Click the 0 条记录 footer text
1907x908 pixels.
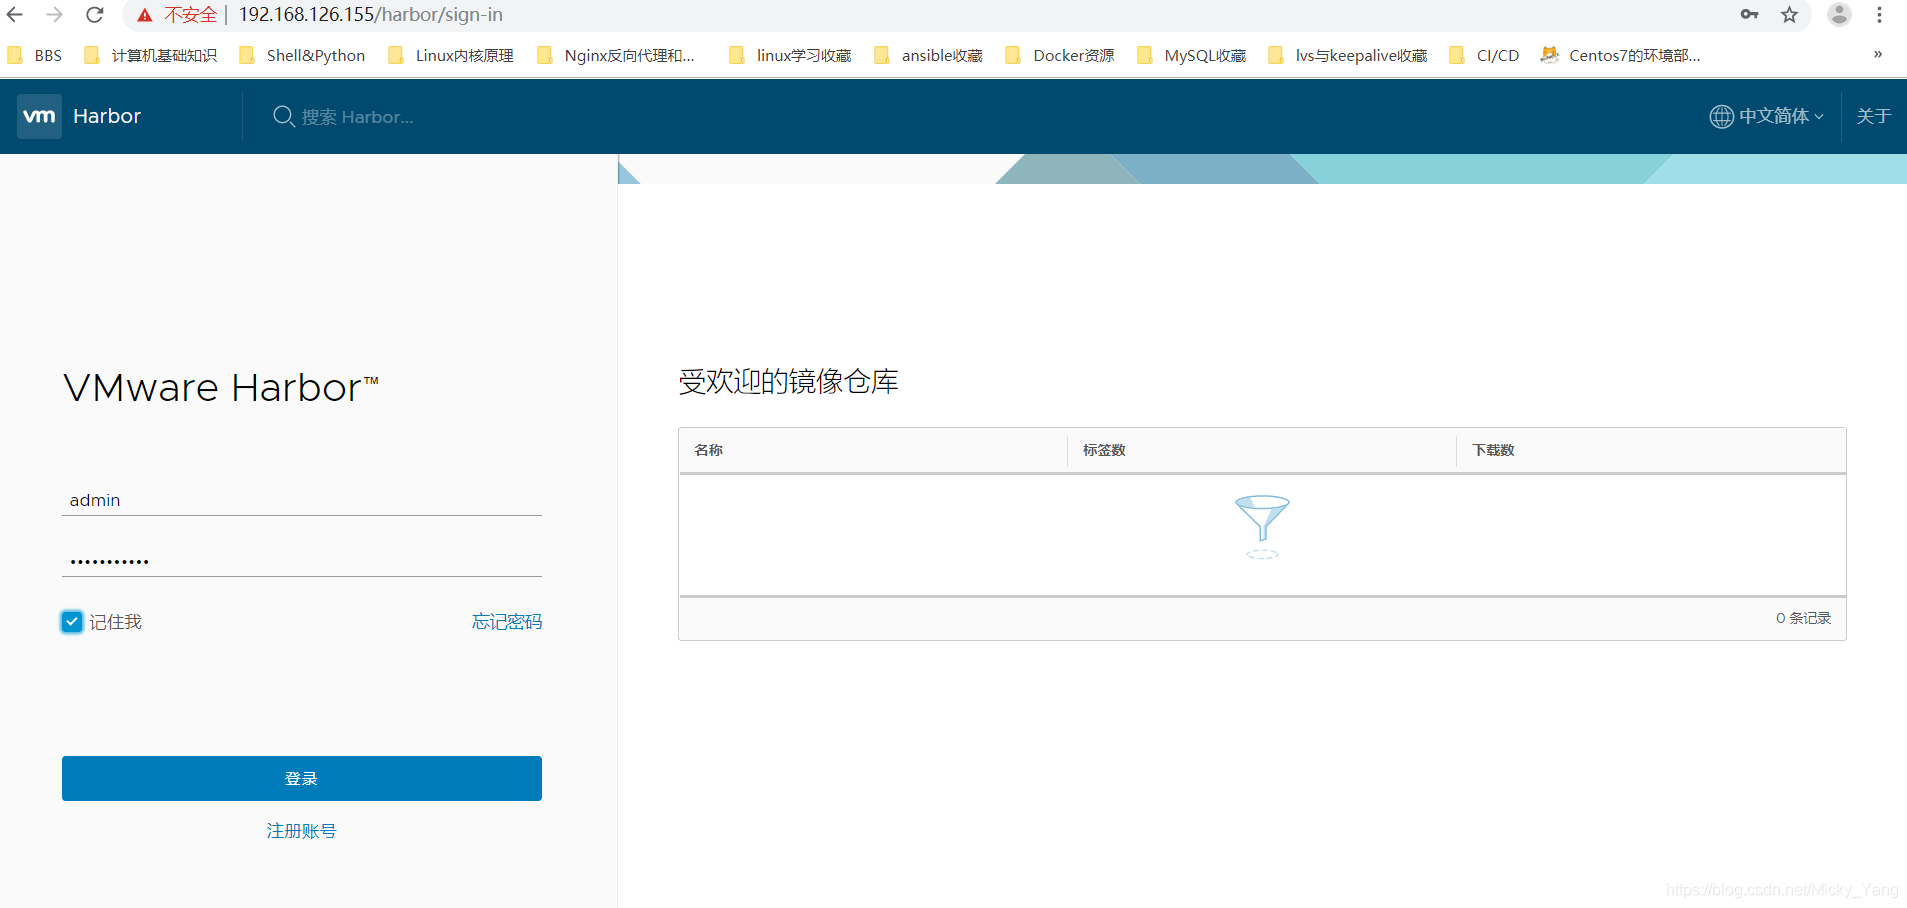point(1803,618)
